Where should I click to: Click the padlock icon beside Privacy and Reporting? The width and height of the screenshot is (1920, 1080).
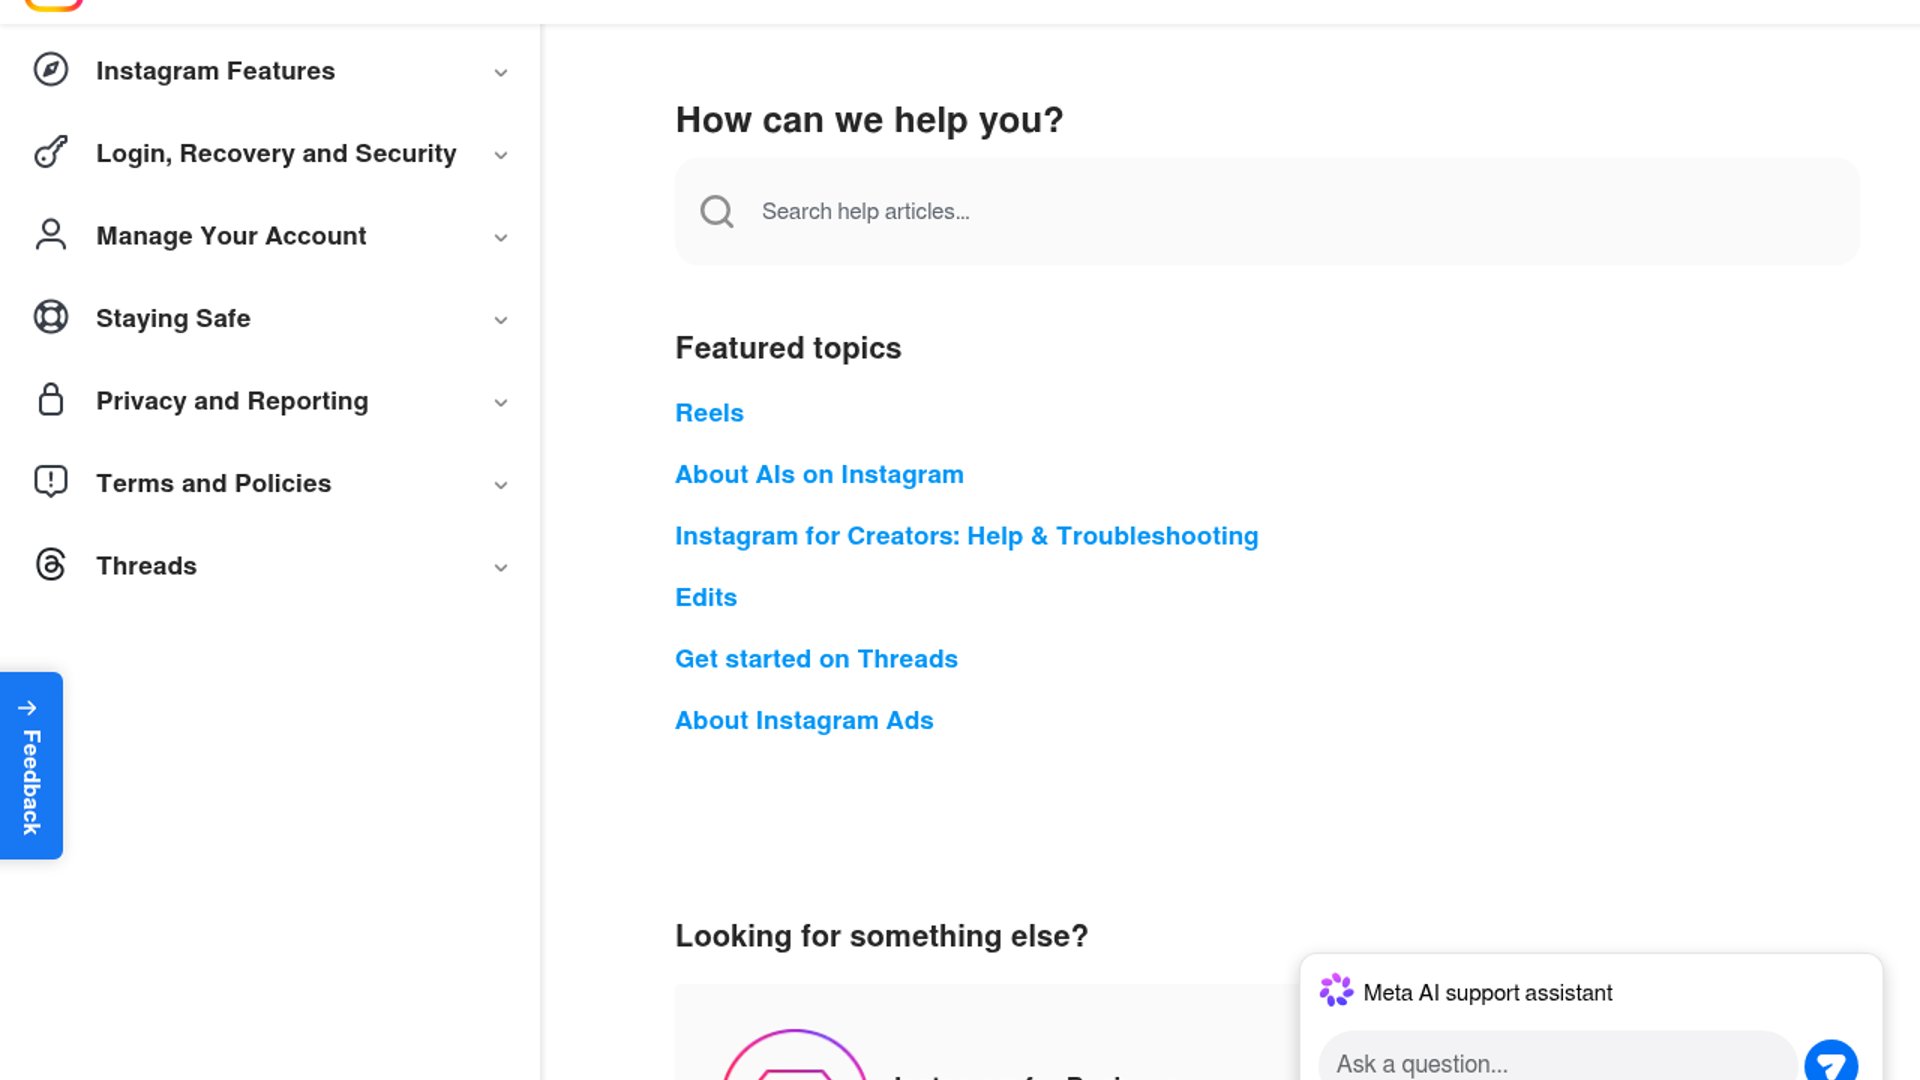tap(51, 400)
